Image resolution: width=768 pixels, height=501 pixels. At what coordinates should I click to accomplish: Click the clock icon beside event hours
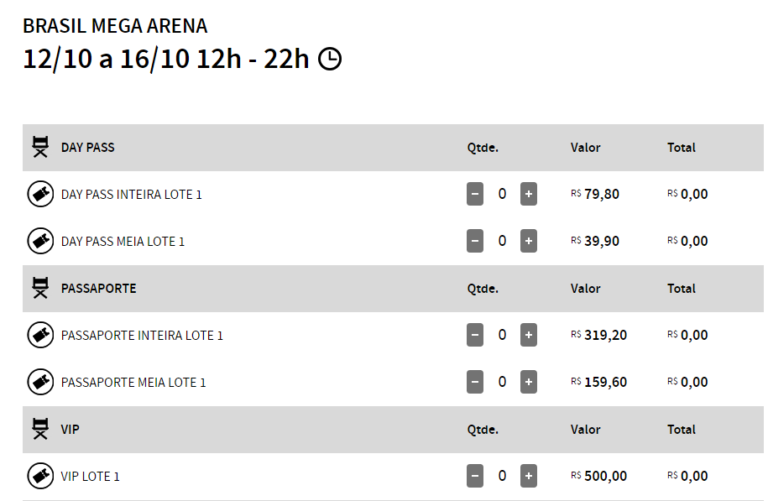[x=330, y=59]
